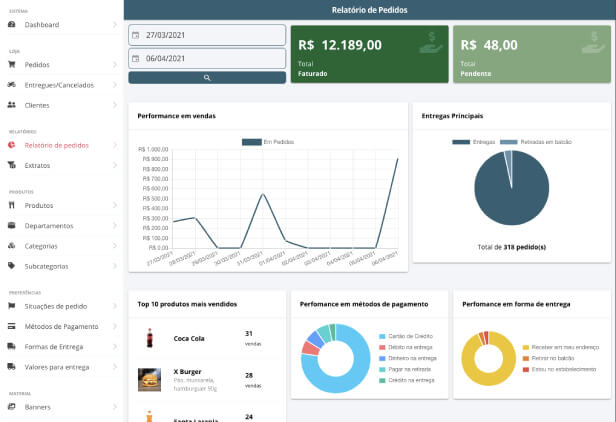
Task: Click the Formas de Entrega truck icon
Action: (x=11, y=346)
